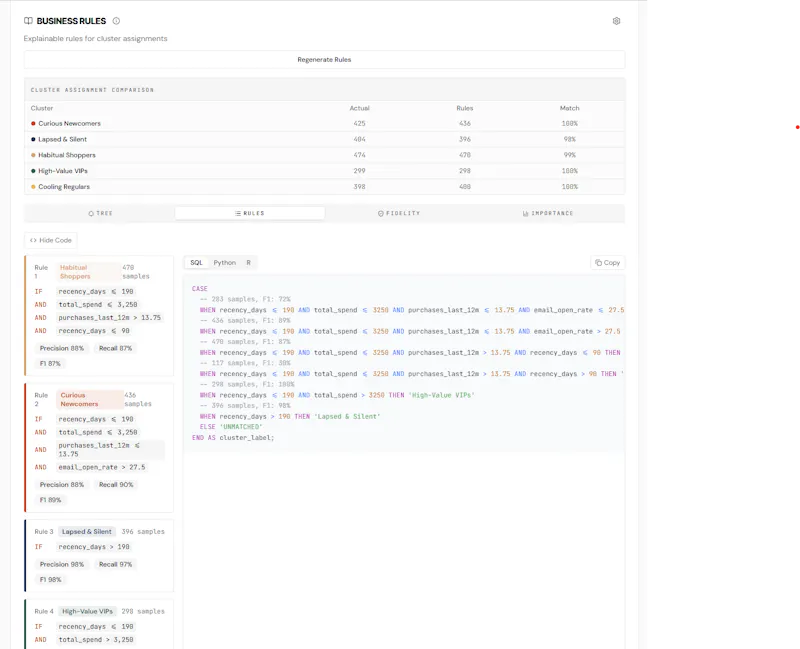
Task: Click the Curious Newcomers Actual value 425
Action: coord(359,123)
